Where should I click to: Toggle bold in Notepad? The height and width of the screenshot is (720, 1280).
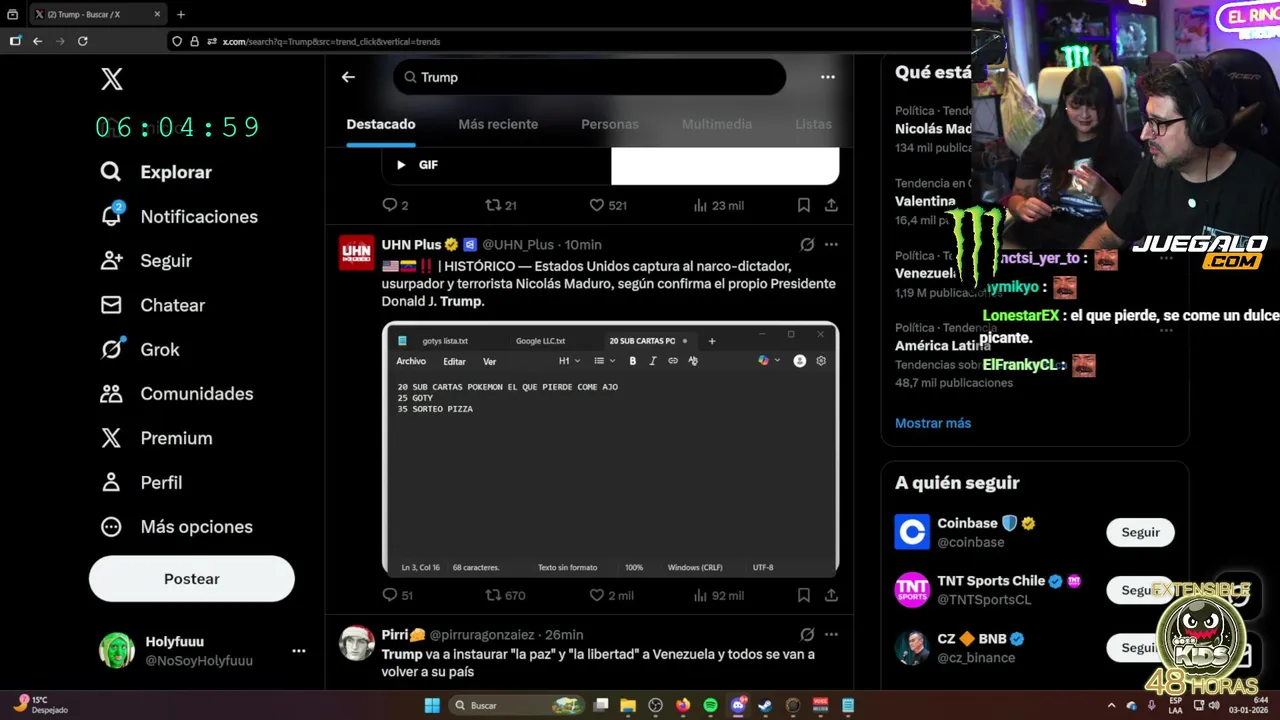[x=632, y=361]
